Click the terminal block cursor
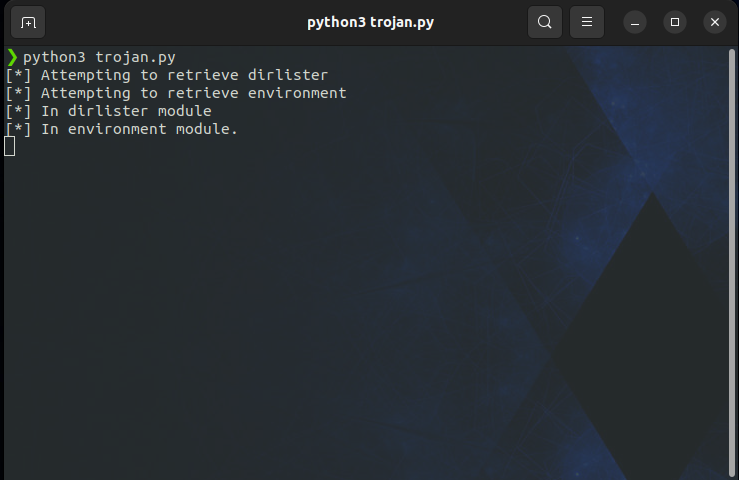The height and width of the screenshot is (480, 739). tap(9, 146)
